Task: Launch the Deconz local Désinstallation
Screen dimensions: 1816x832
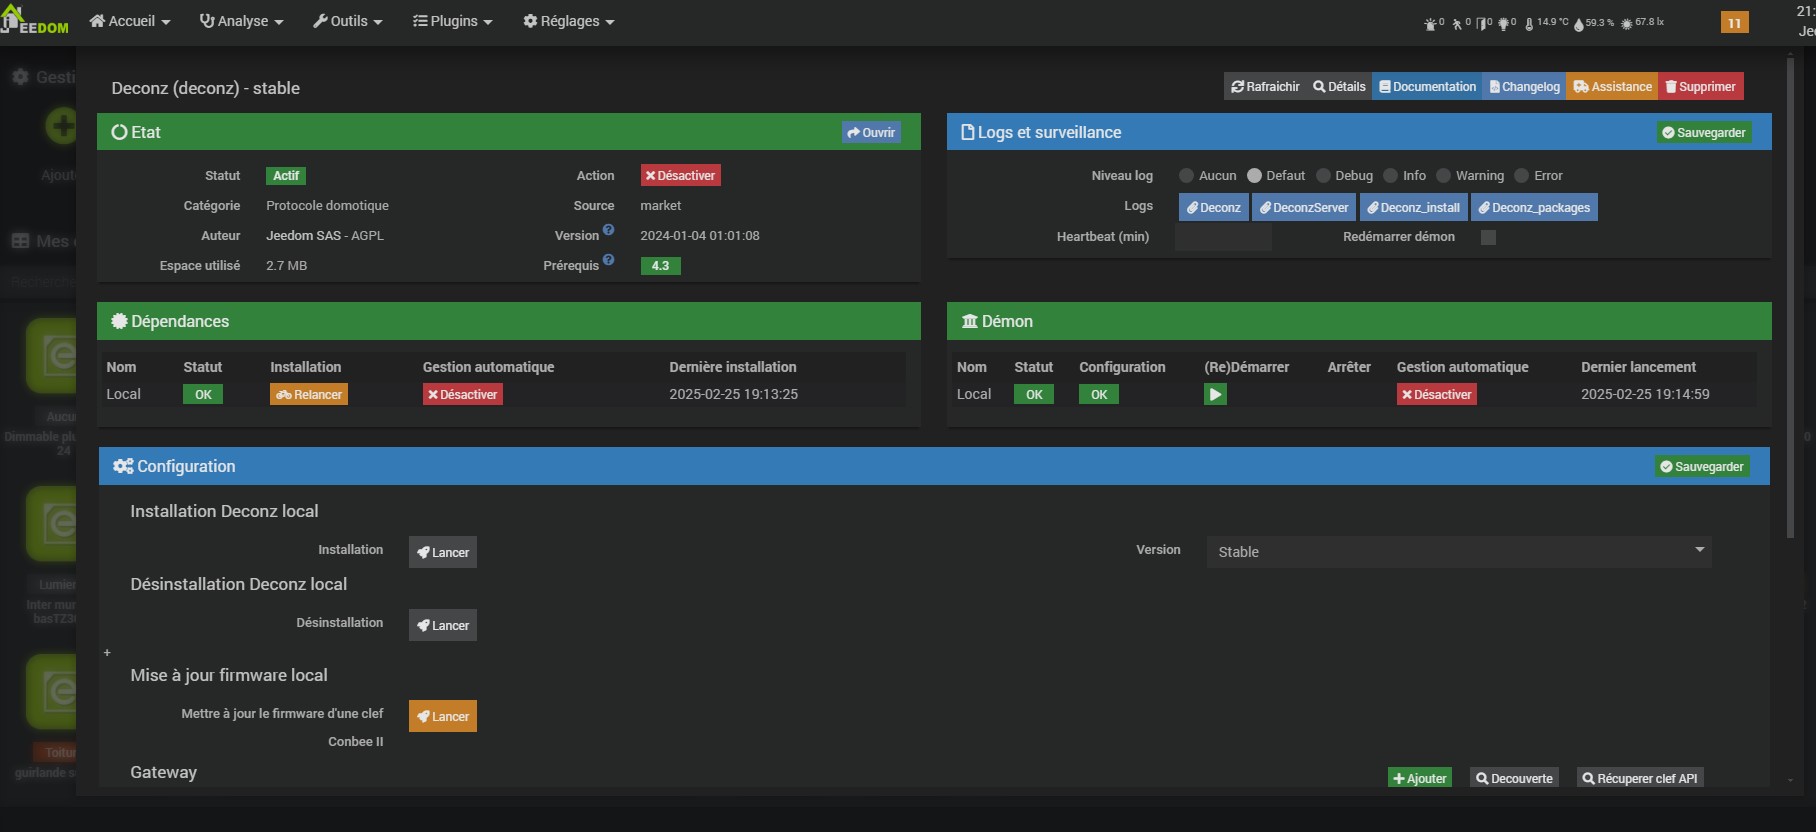Action: pyautogui.click(x=443, y=625)
